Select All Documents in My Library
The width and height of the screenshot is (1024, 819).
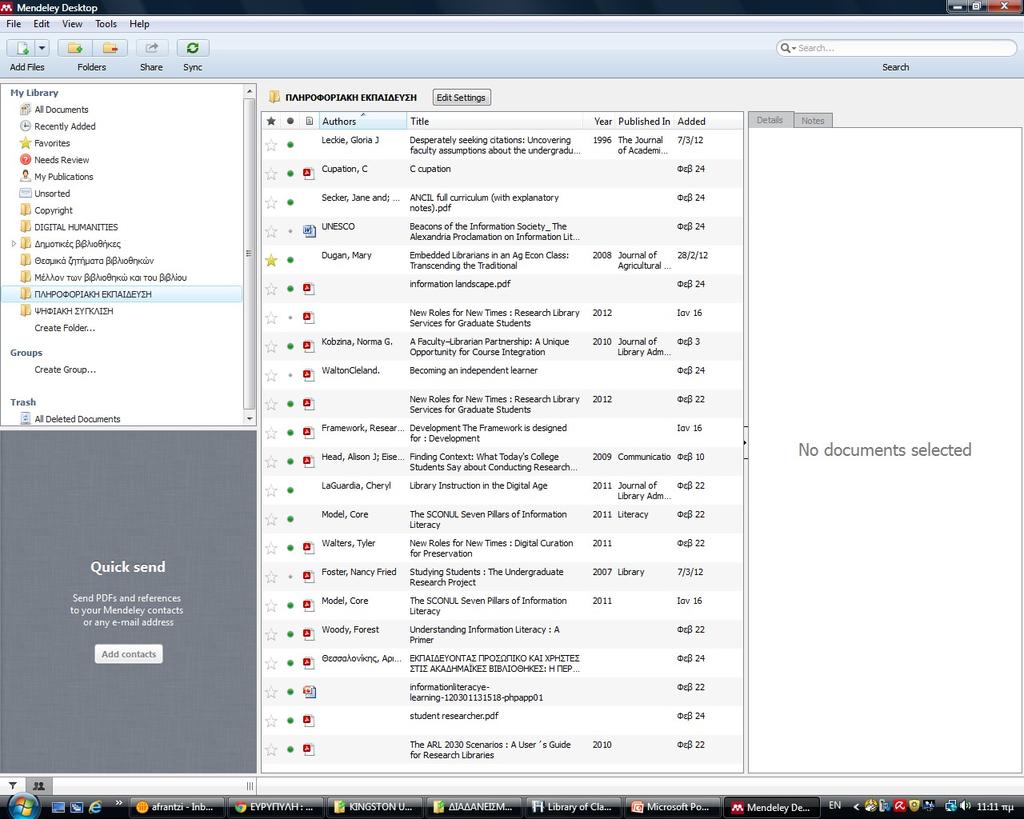coord(61,110)
